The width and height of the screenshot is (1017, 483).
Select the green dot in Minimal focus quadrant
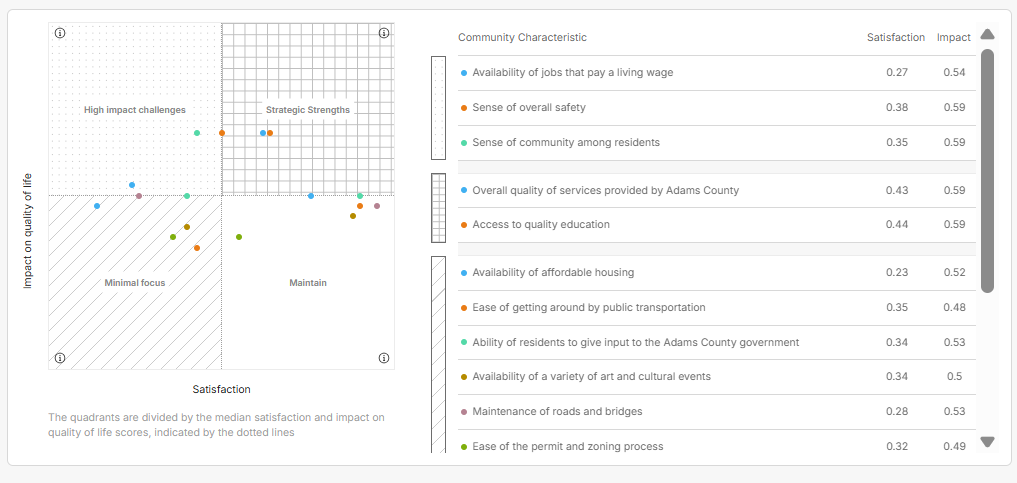click(173, 237)
